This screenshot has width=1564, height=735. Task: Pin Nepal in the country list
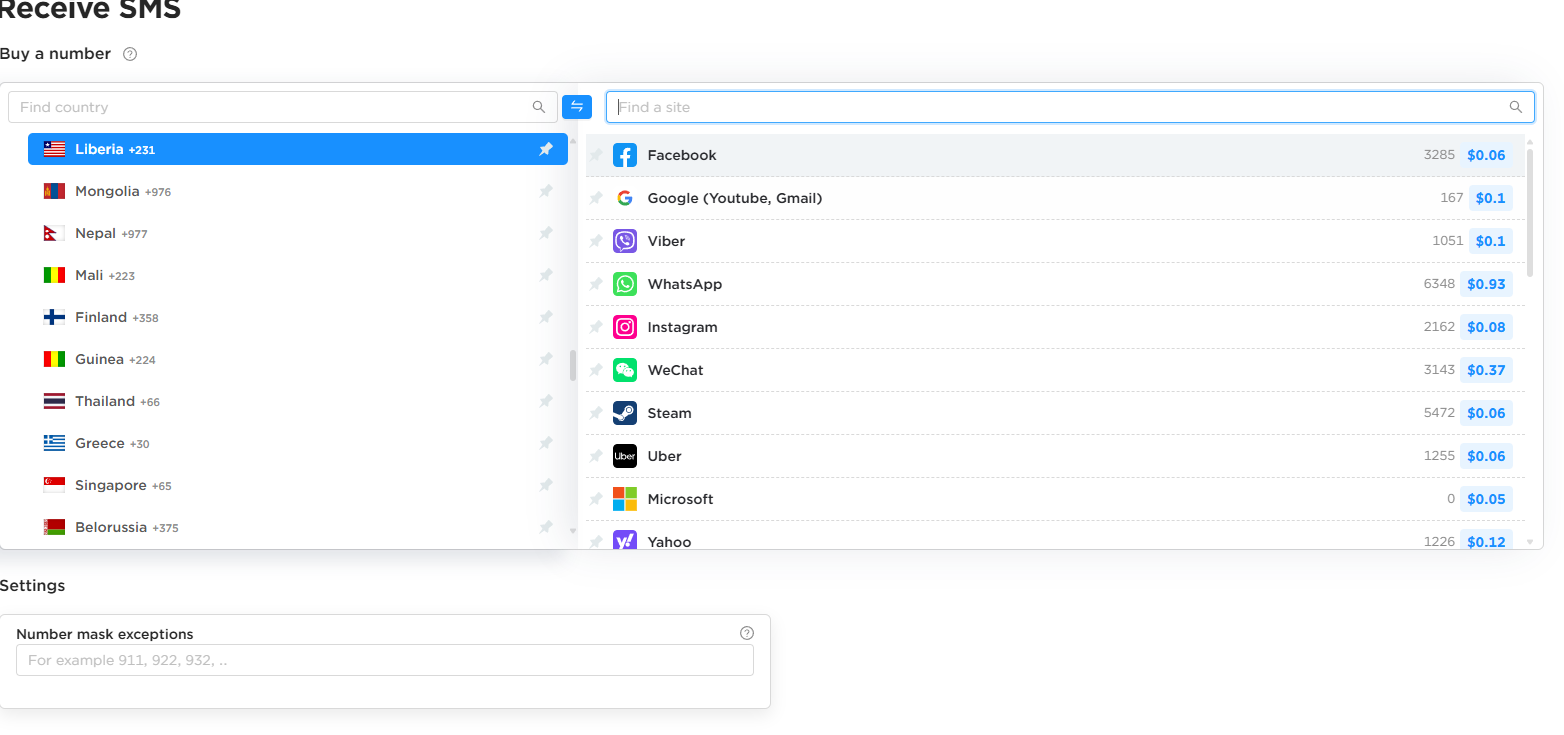(x=546, y=233)
